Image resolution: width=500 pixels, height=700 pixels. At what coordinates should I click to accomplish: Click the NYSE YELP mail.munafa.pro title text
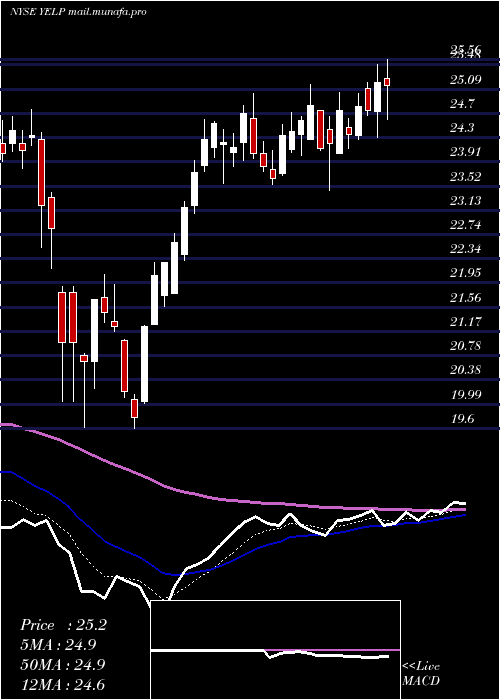78,12
